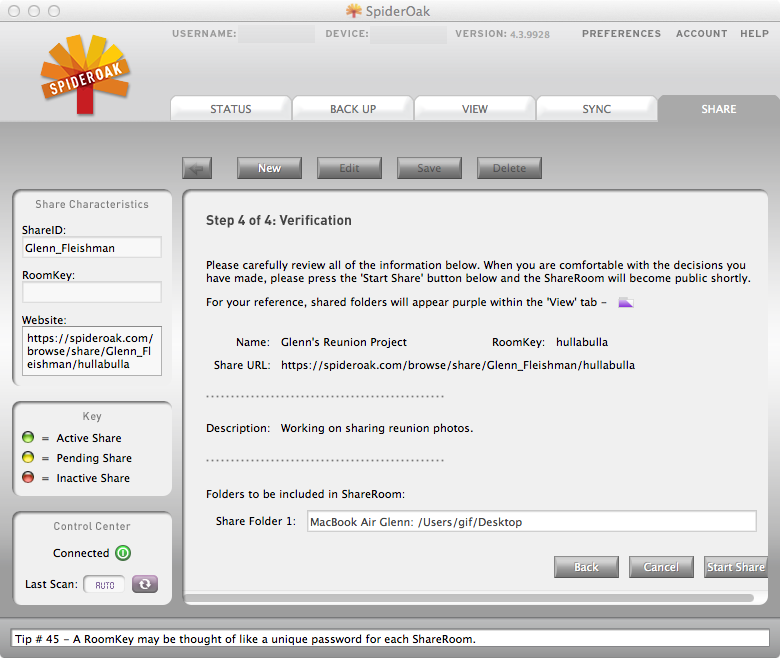Click the red Inactive Share indicator

coord(28,478)
